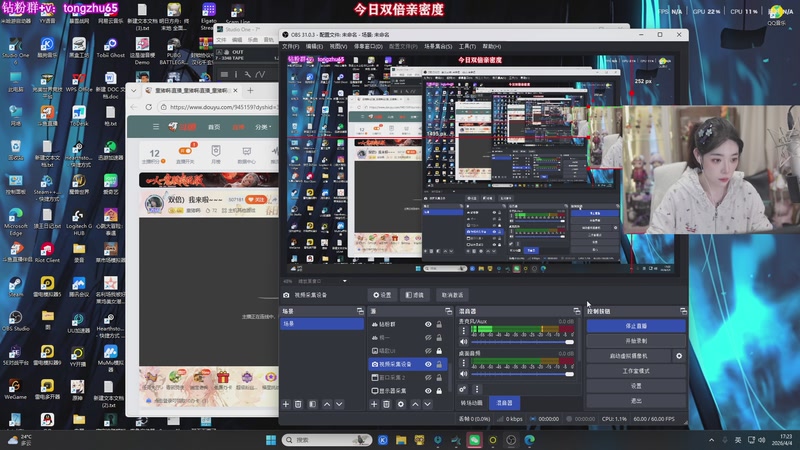
Task: Open source properties gear icon
Action: [x=401, y=404]
